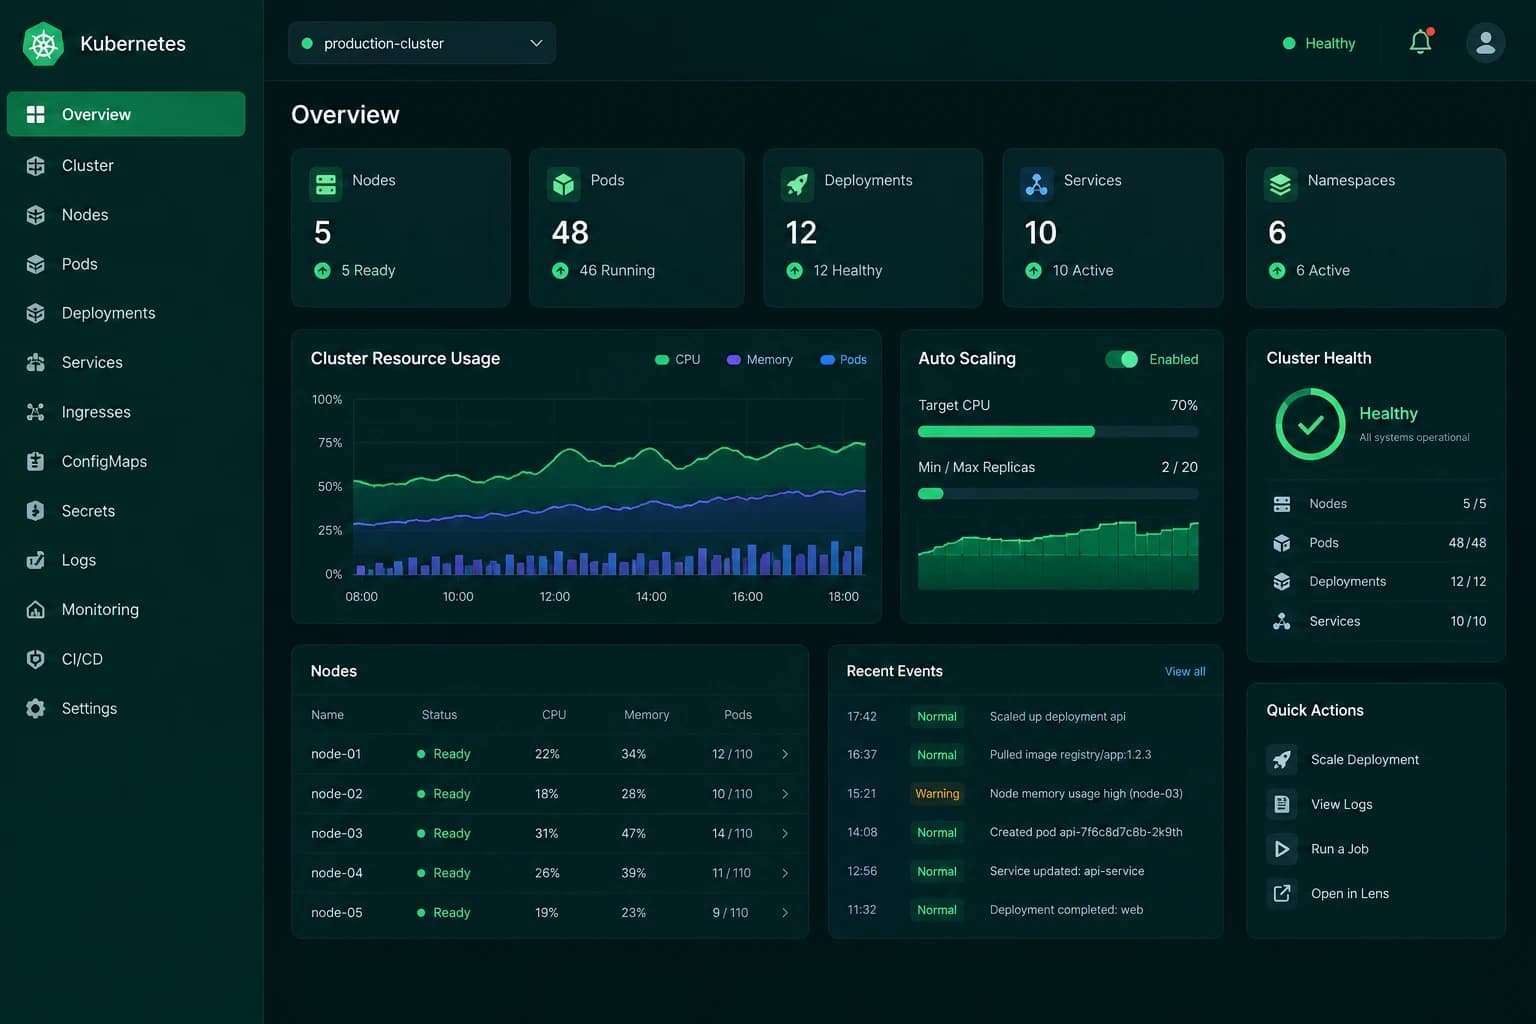Screen dimensions: 1536x1024
Task: Click the Settings gear icon in sidebar
Action: [36, 708]
